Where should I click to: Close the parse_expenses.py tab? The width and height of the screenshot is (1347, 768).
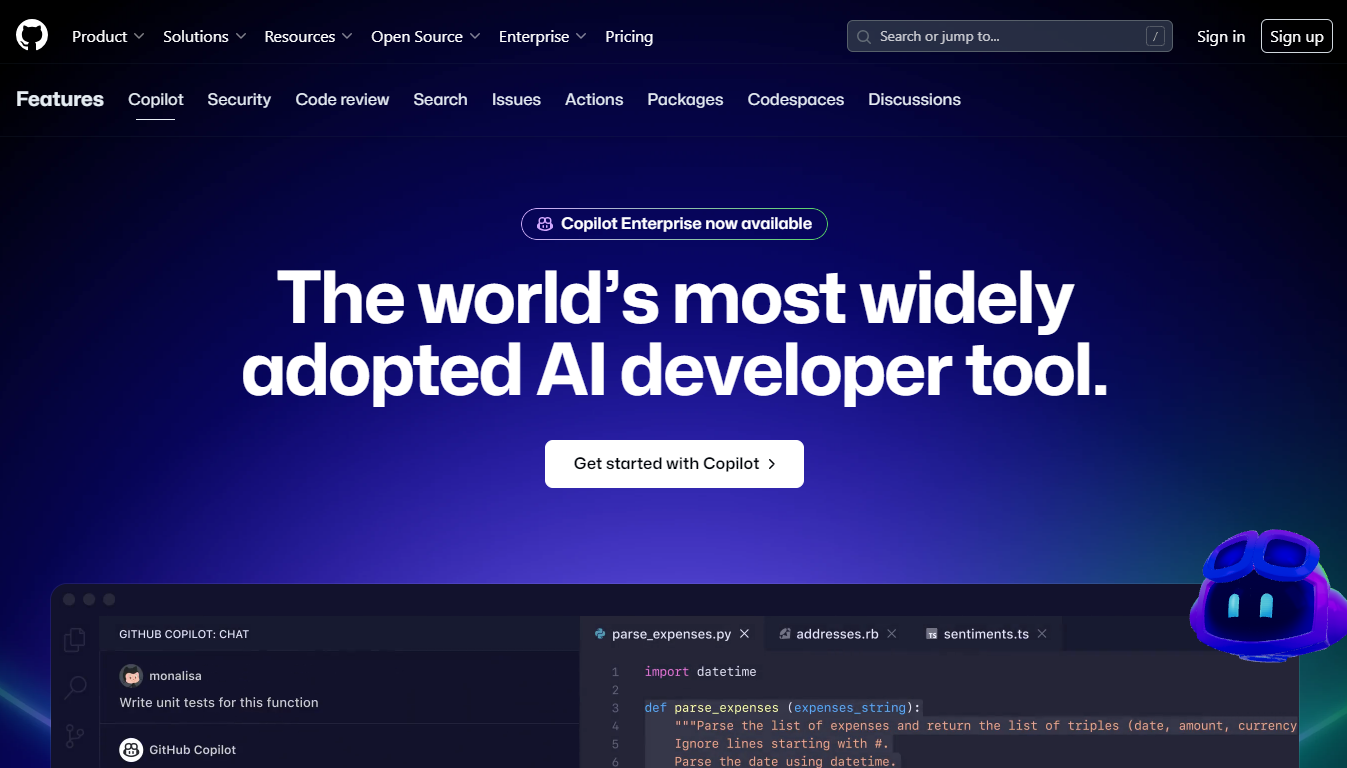tap(744, 634)
